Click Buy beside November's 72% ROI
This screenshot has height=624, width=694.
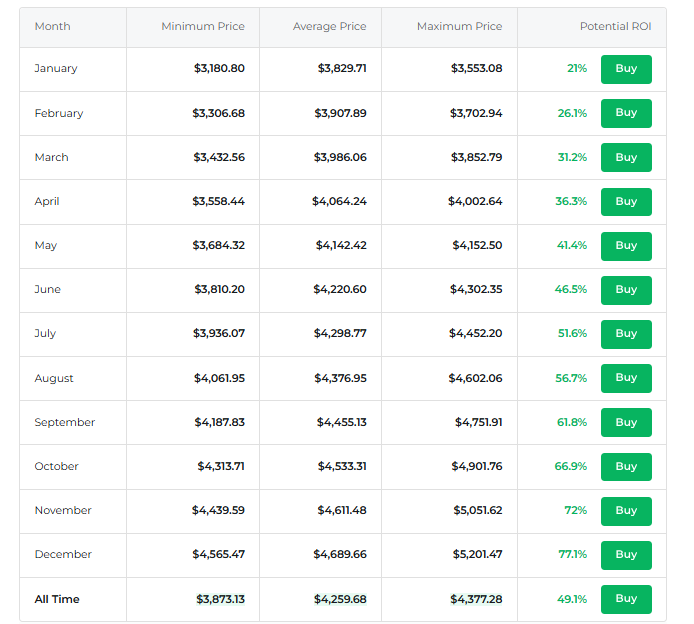[626, 510]
